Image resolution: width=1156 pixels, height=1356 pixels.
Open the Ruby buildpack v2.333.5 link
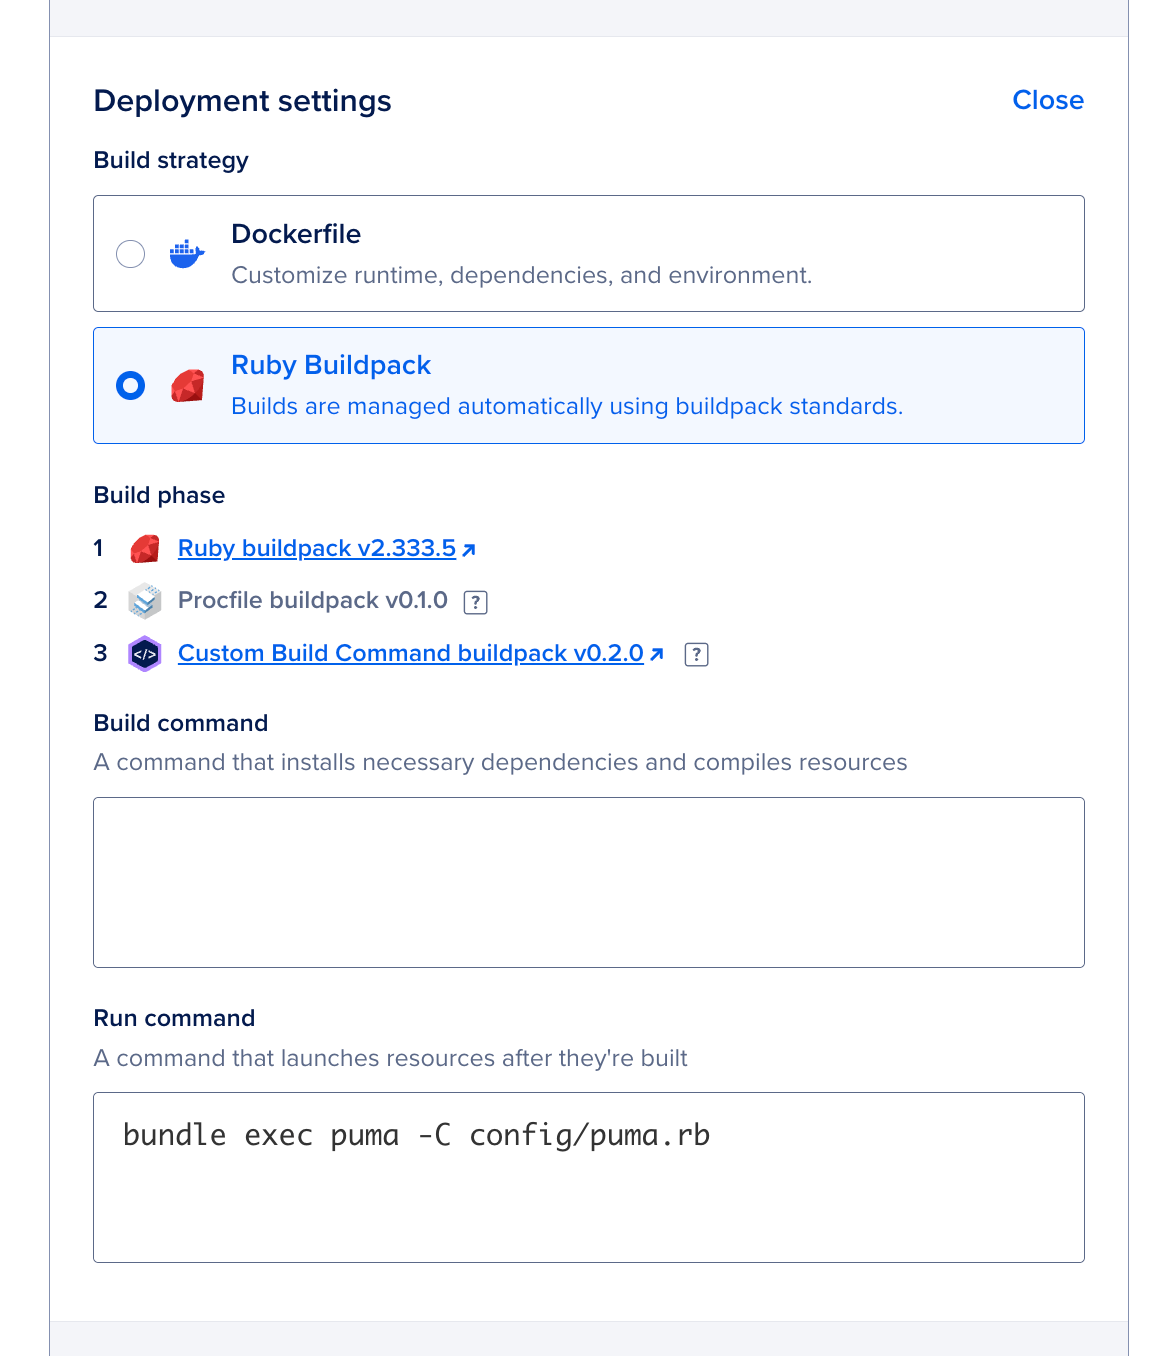[x=316, y=548]
